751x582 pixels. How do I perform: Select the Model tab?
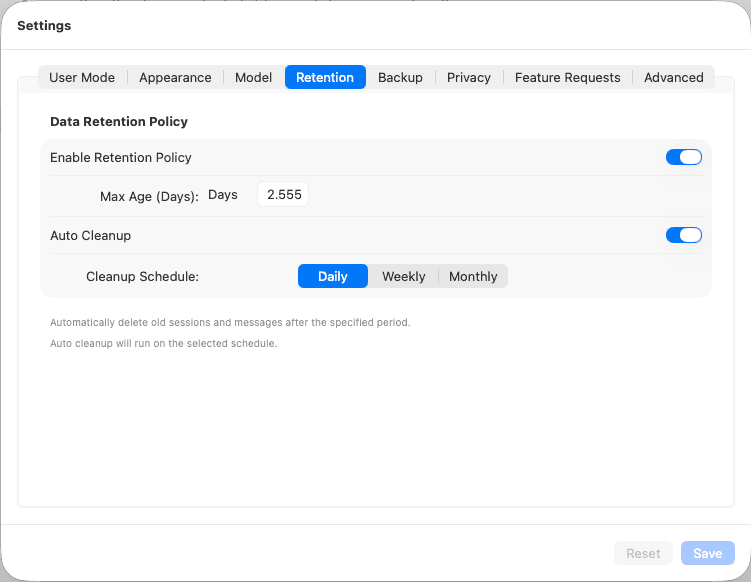pos(253,78)
